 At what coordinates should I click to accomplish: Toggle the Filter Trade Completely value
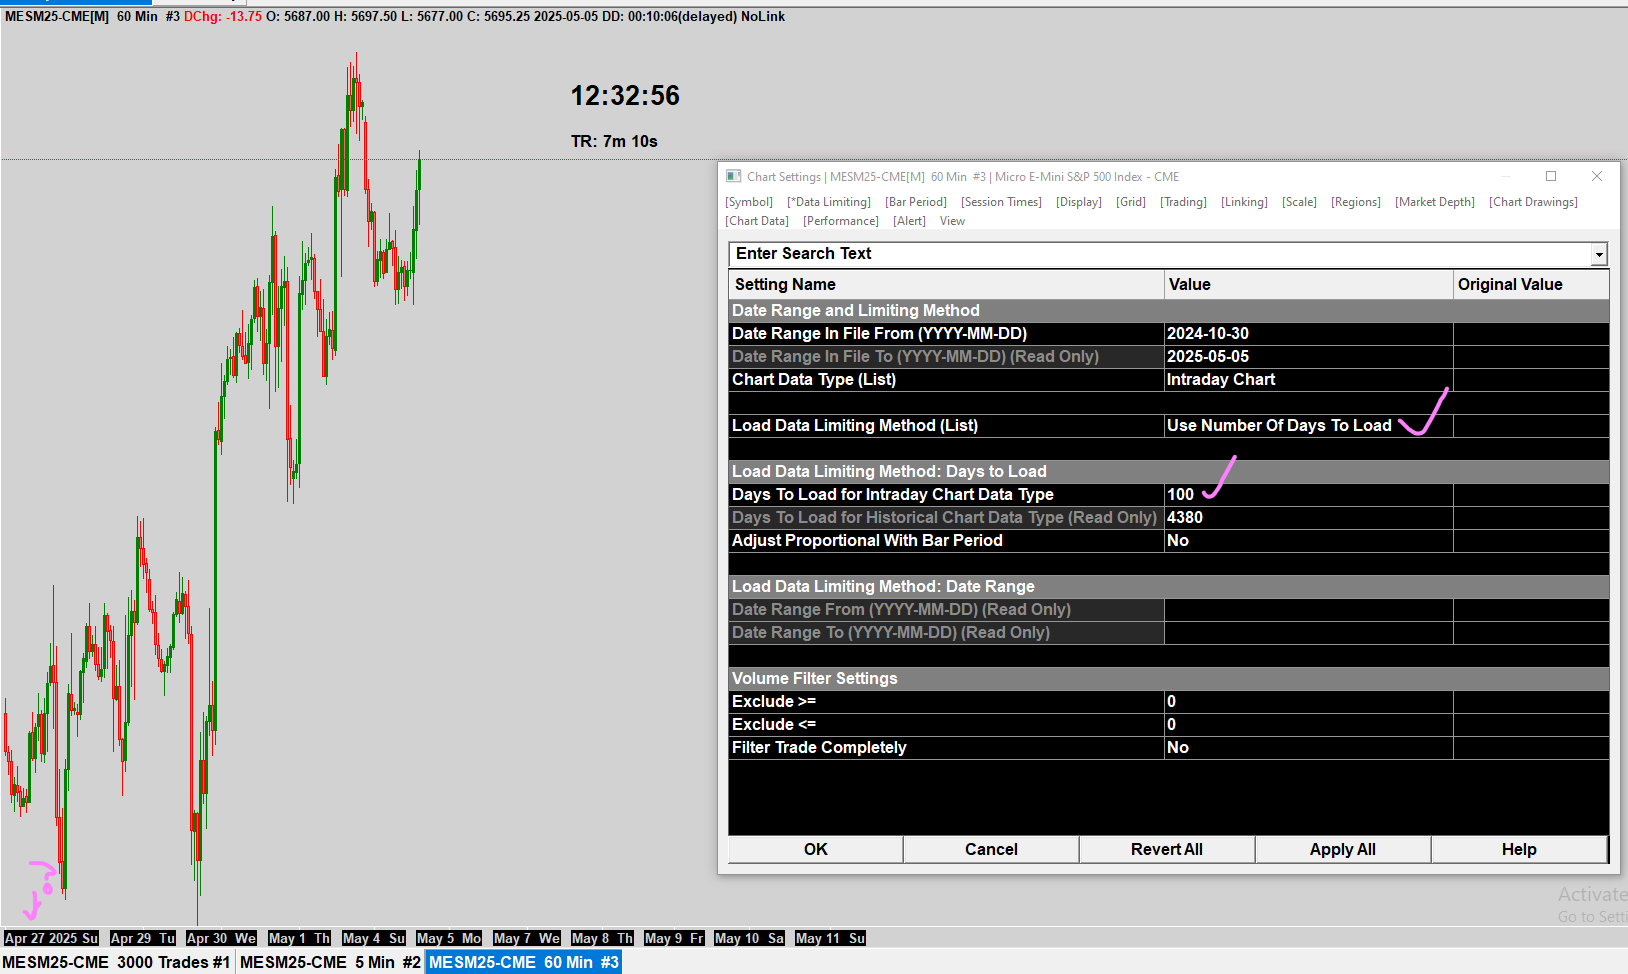(1308, 748)
